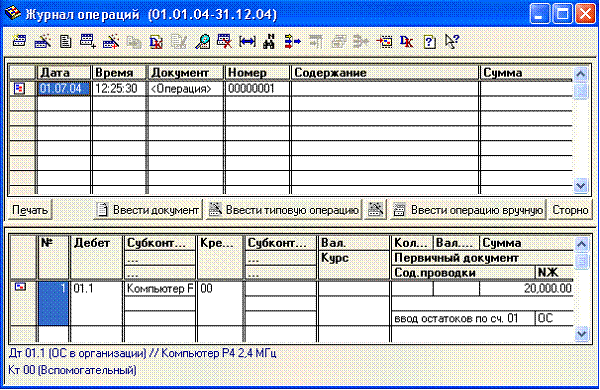Select cell ввод остатков по сч. 01
This screenshot has height=390, width=600.
pyautogui.click(x=463, y=318)
